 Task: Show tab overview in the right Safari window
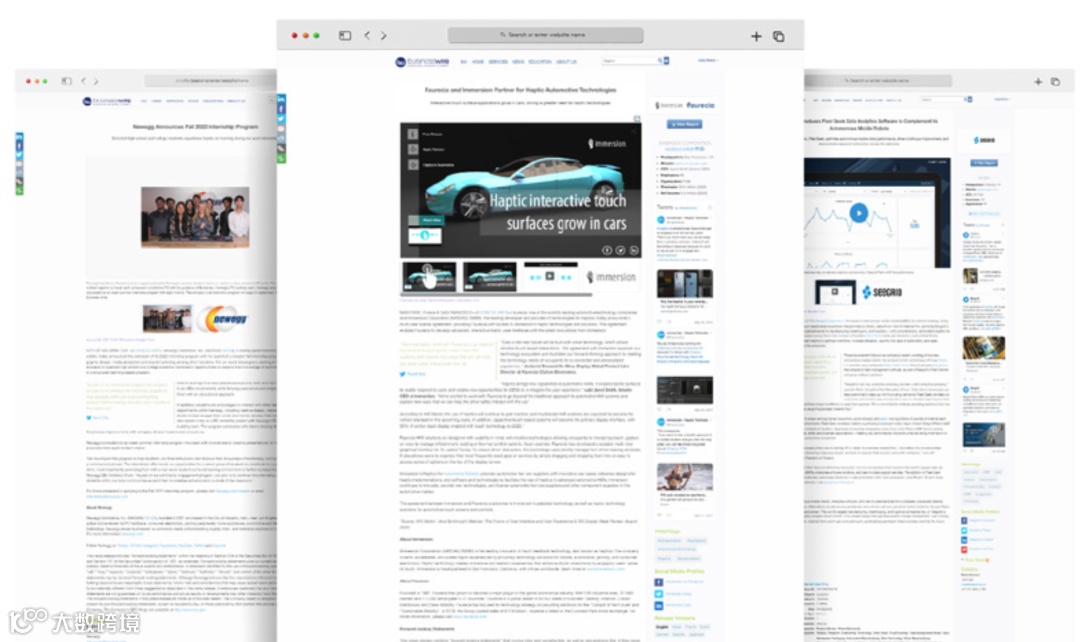click(1055, 81)
